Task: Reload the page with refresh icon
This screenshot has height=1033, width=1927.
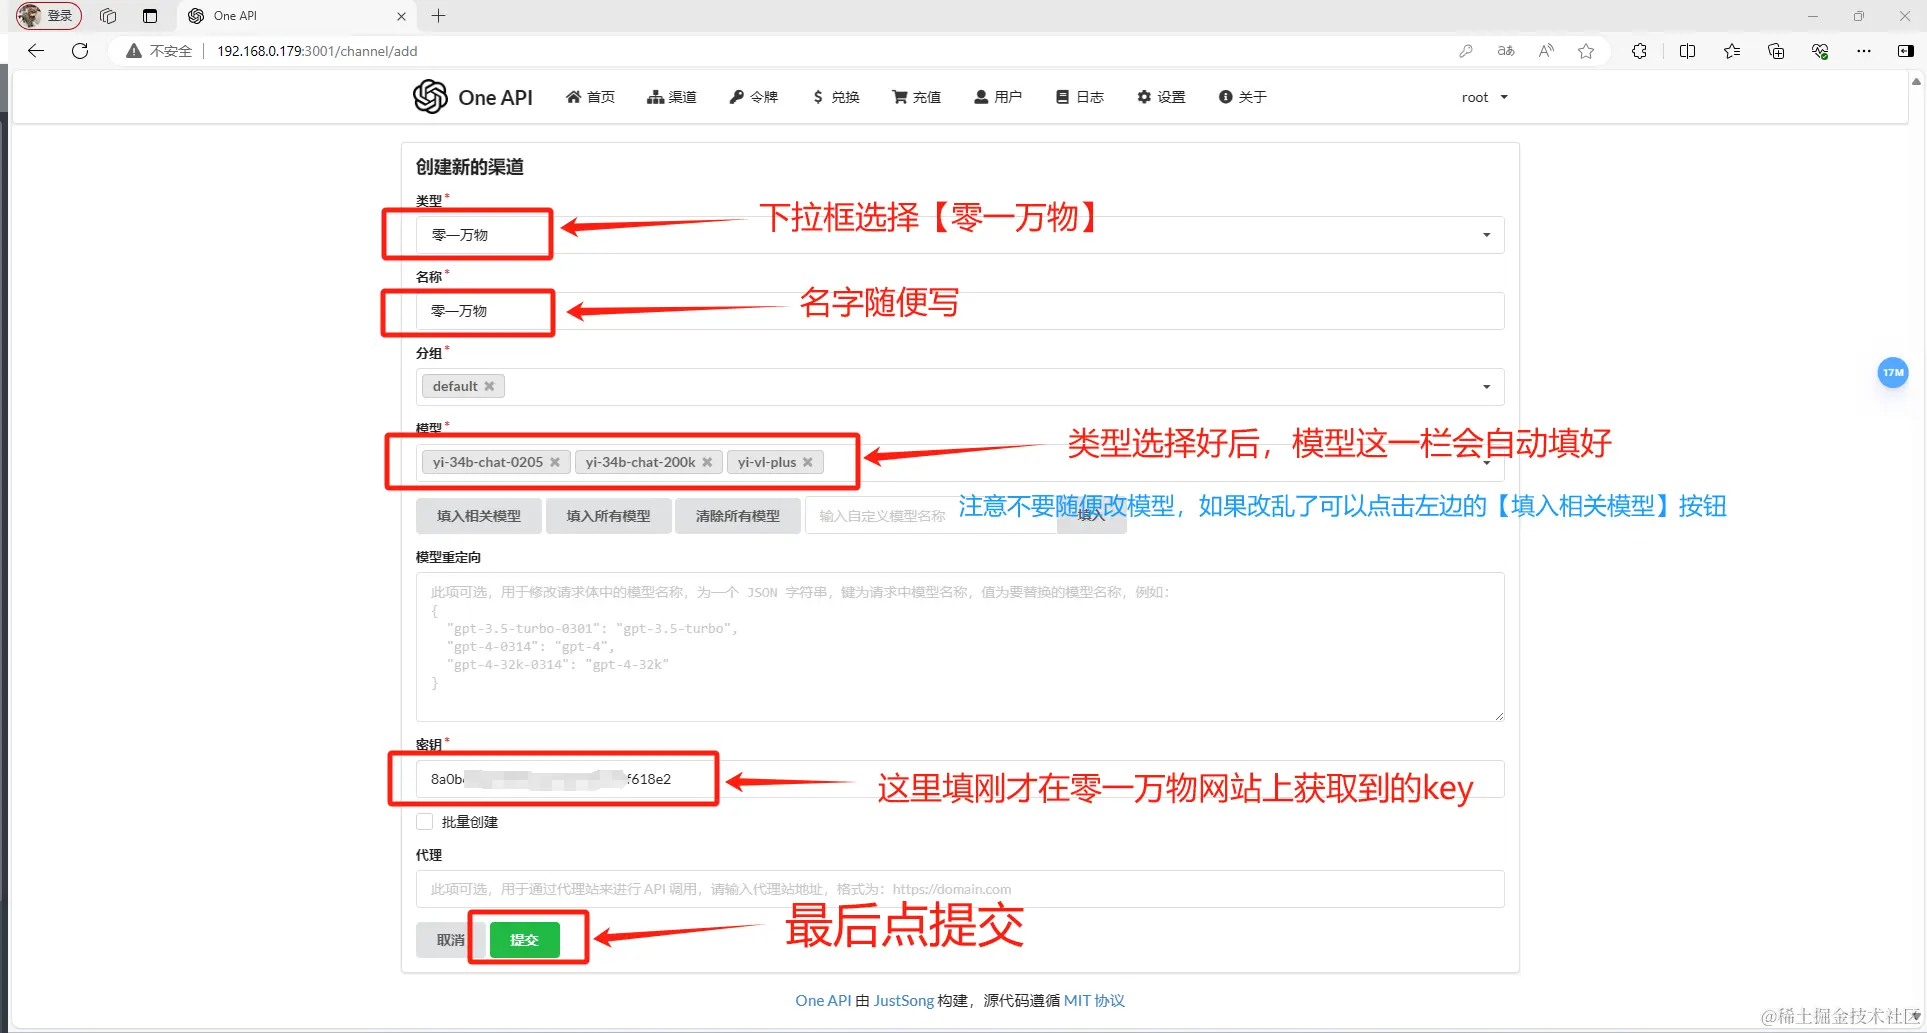Action: click(x=81, y=51)
